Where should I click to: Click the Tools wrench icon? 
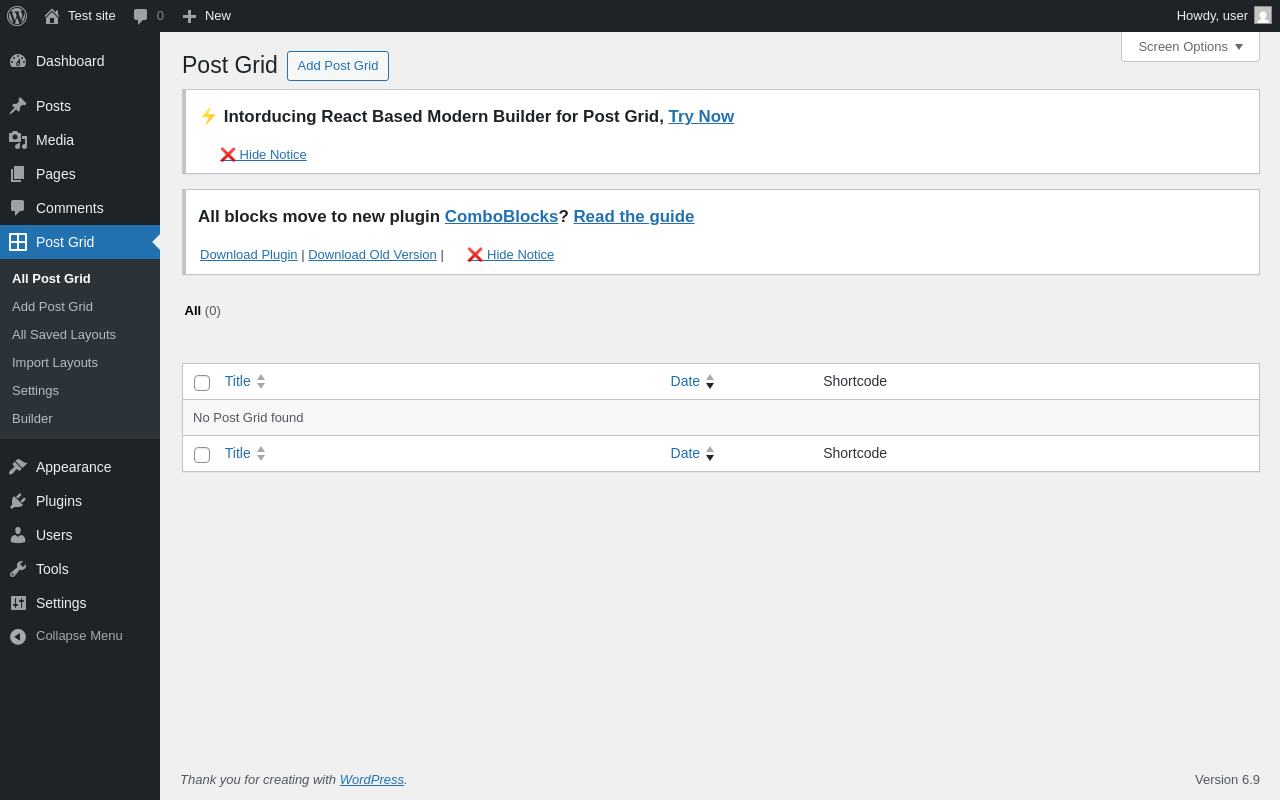(x=18, y=569)
